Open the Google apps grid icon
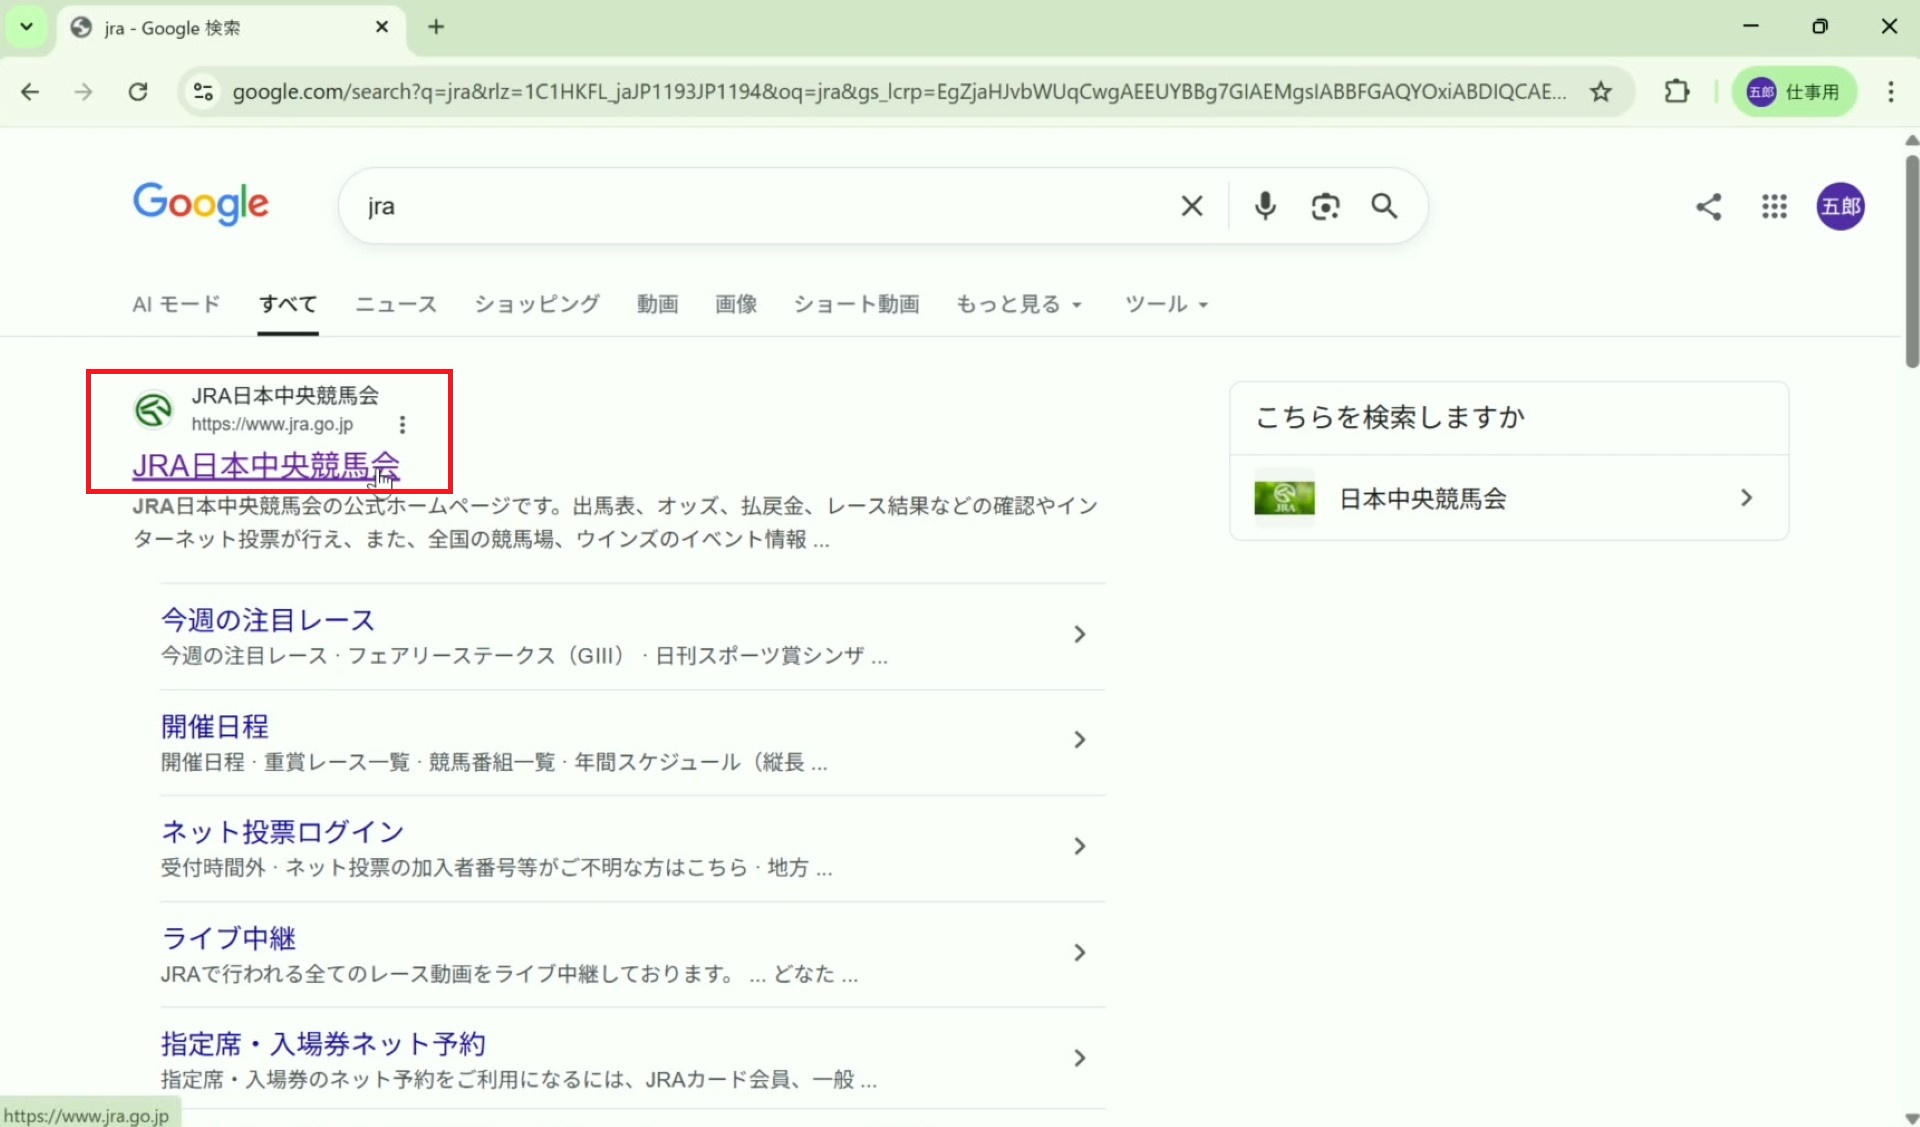Viewport: 1920px width, 1127px height. click(1774, 207)
